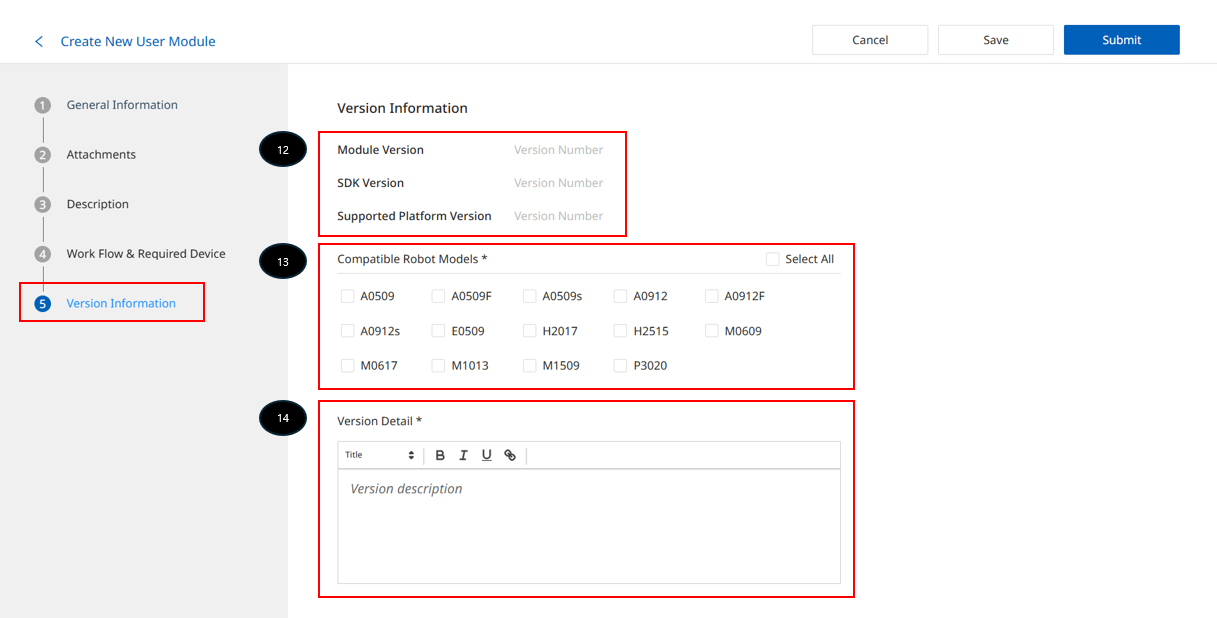Image resolution: width=1217 pixels, height=618 pixels.
Task: Click inside the Version description text area
Action: pyautogui.click(x=588, y=526)
